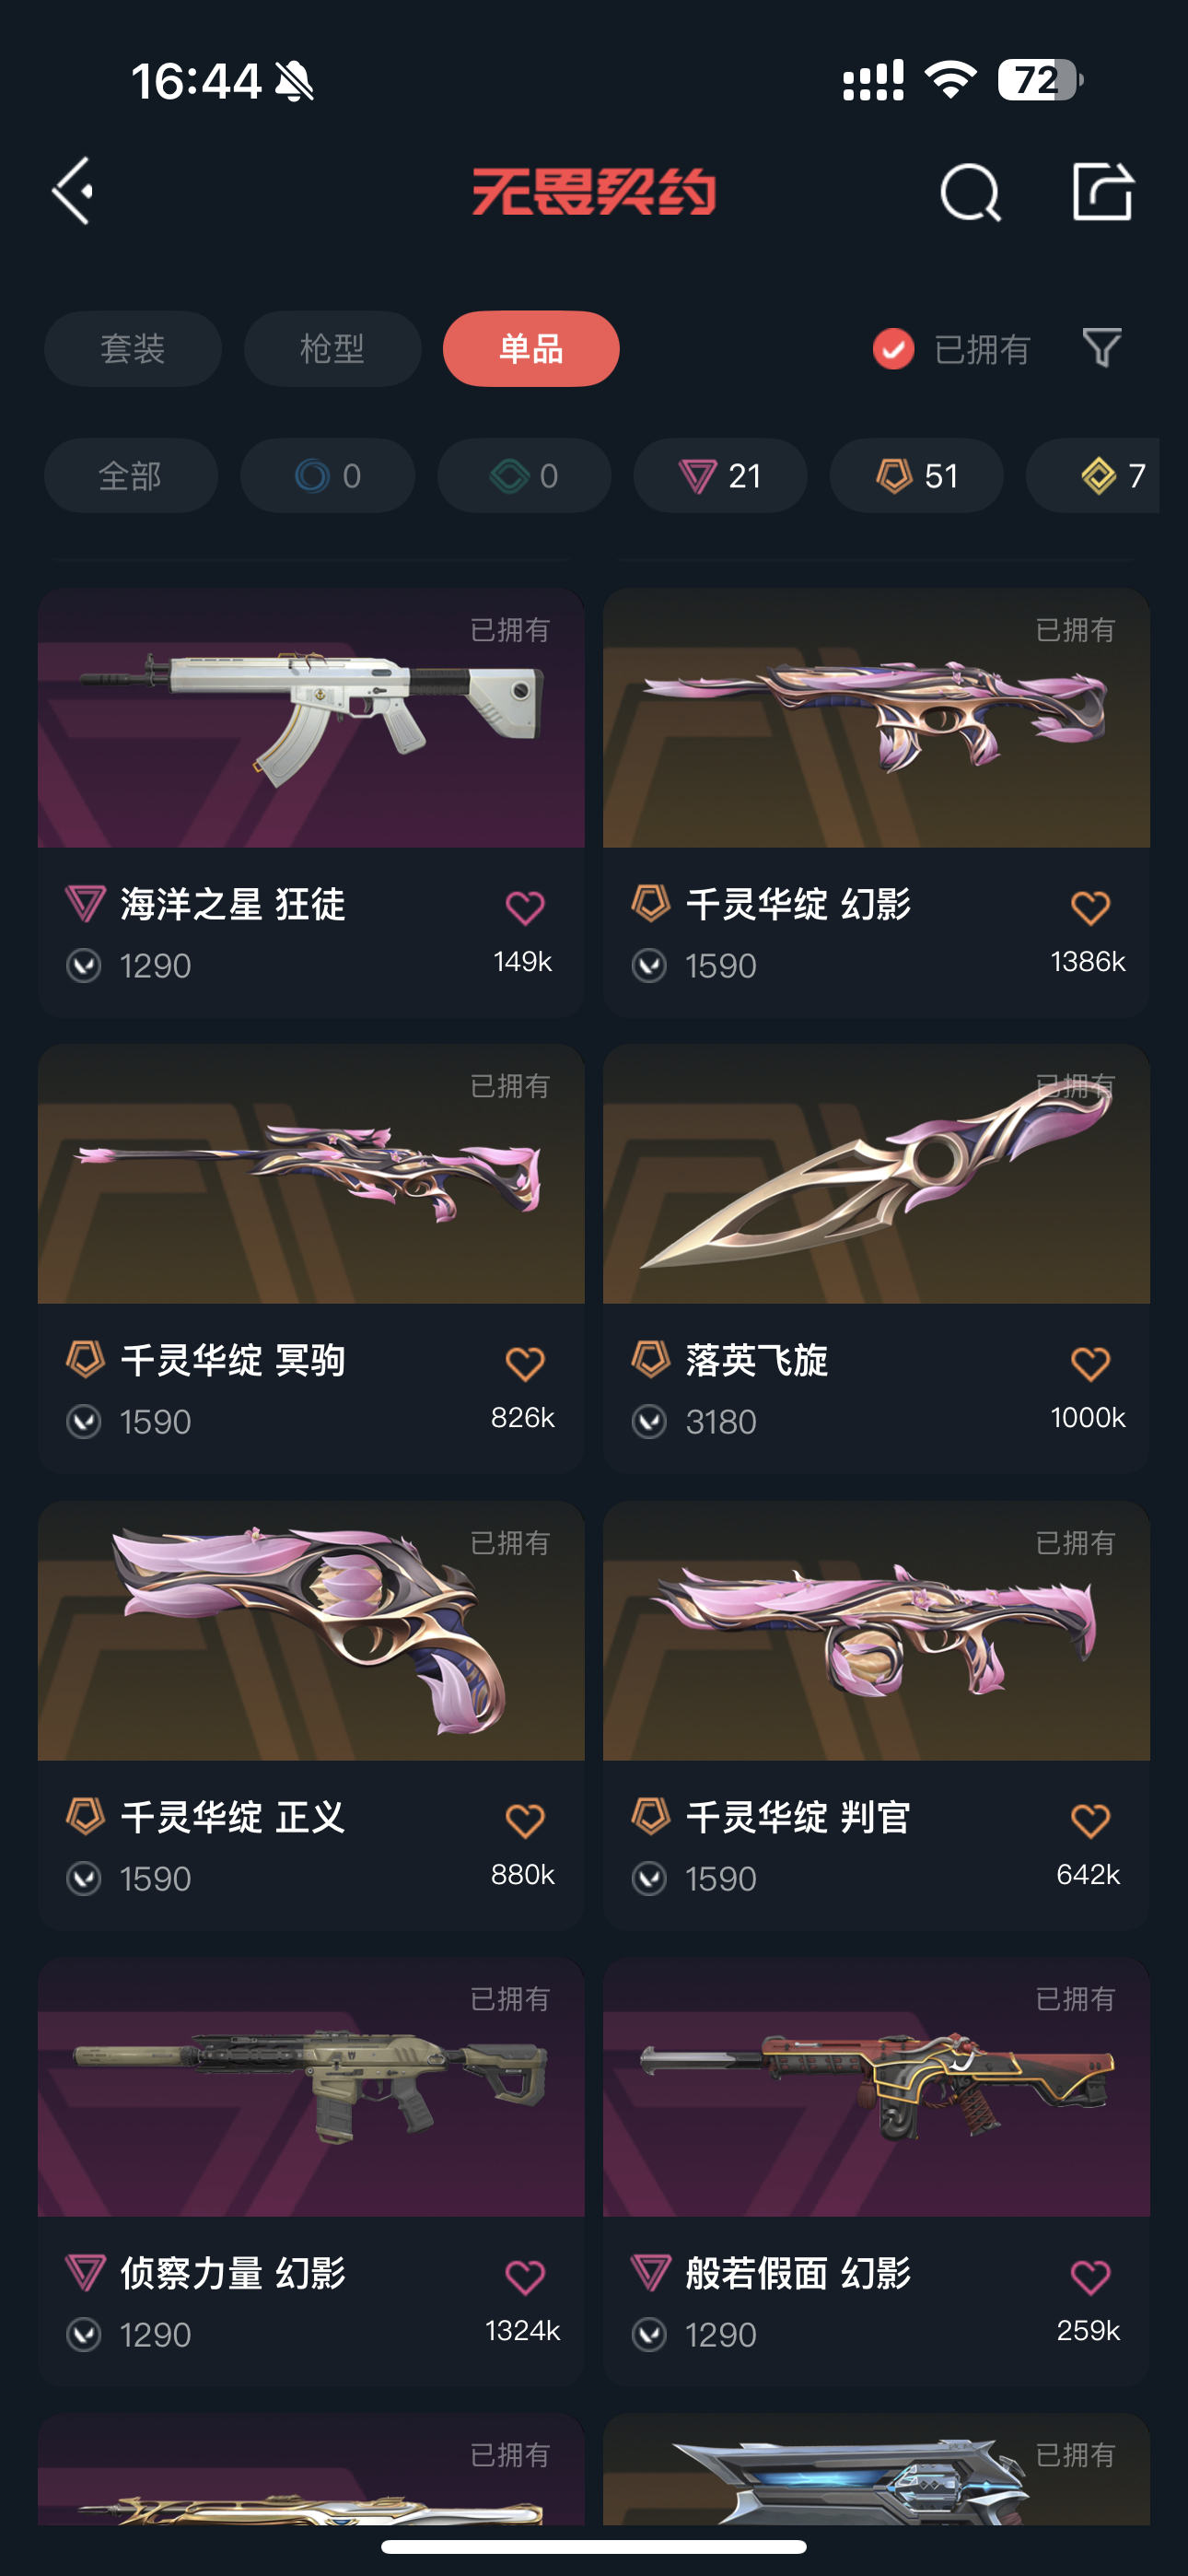The height and width of the screenshot is (2576, 1188).
Task: Tap the back arrow icon
Action: (73, 190)
